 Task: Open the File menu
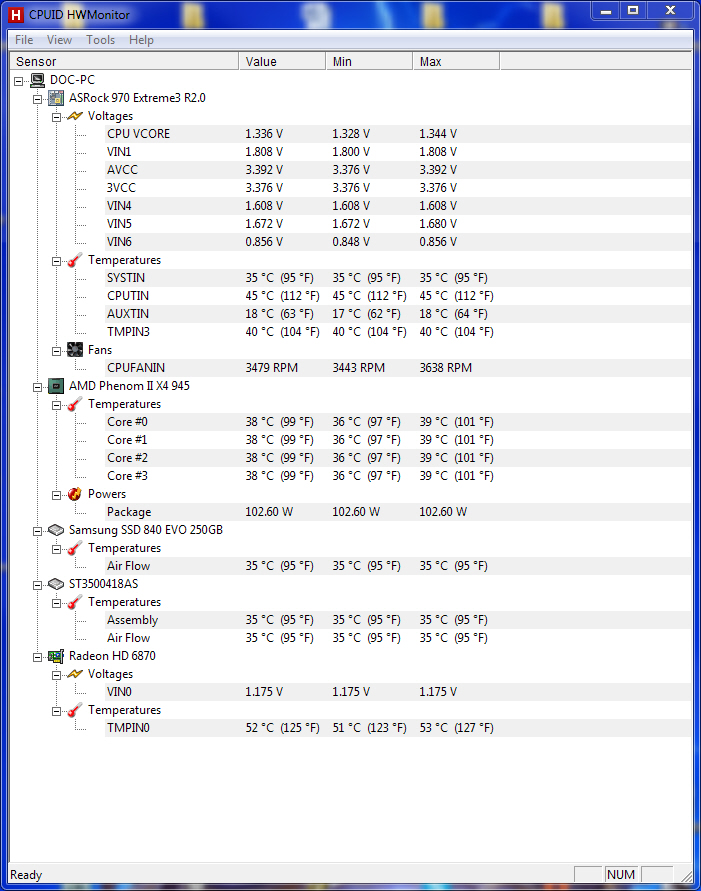[x=24, y=40]
